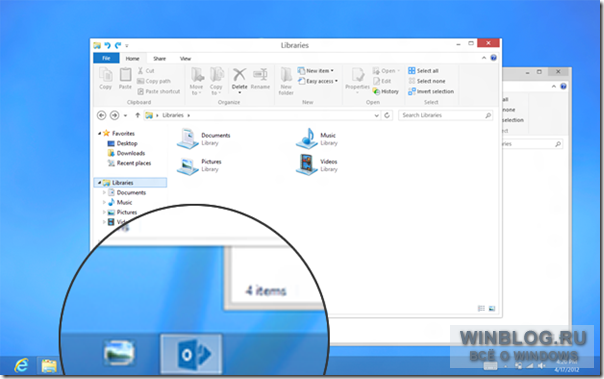
Task: Click the Delete icon in Organize group
Action: pos(239,74)
